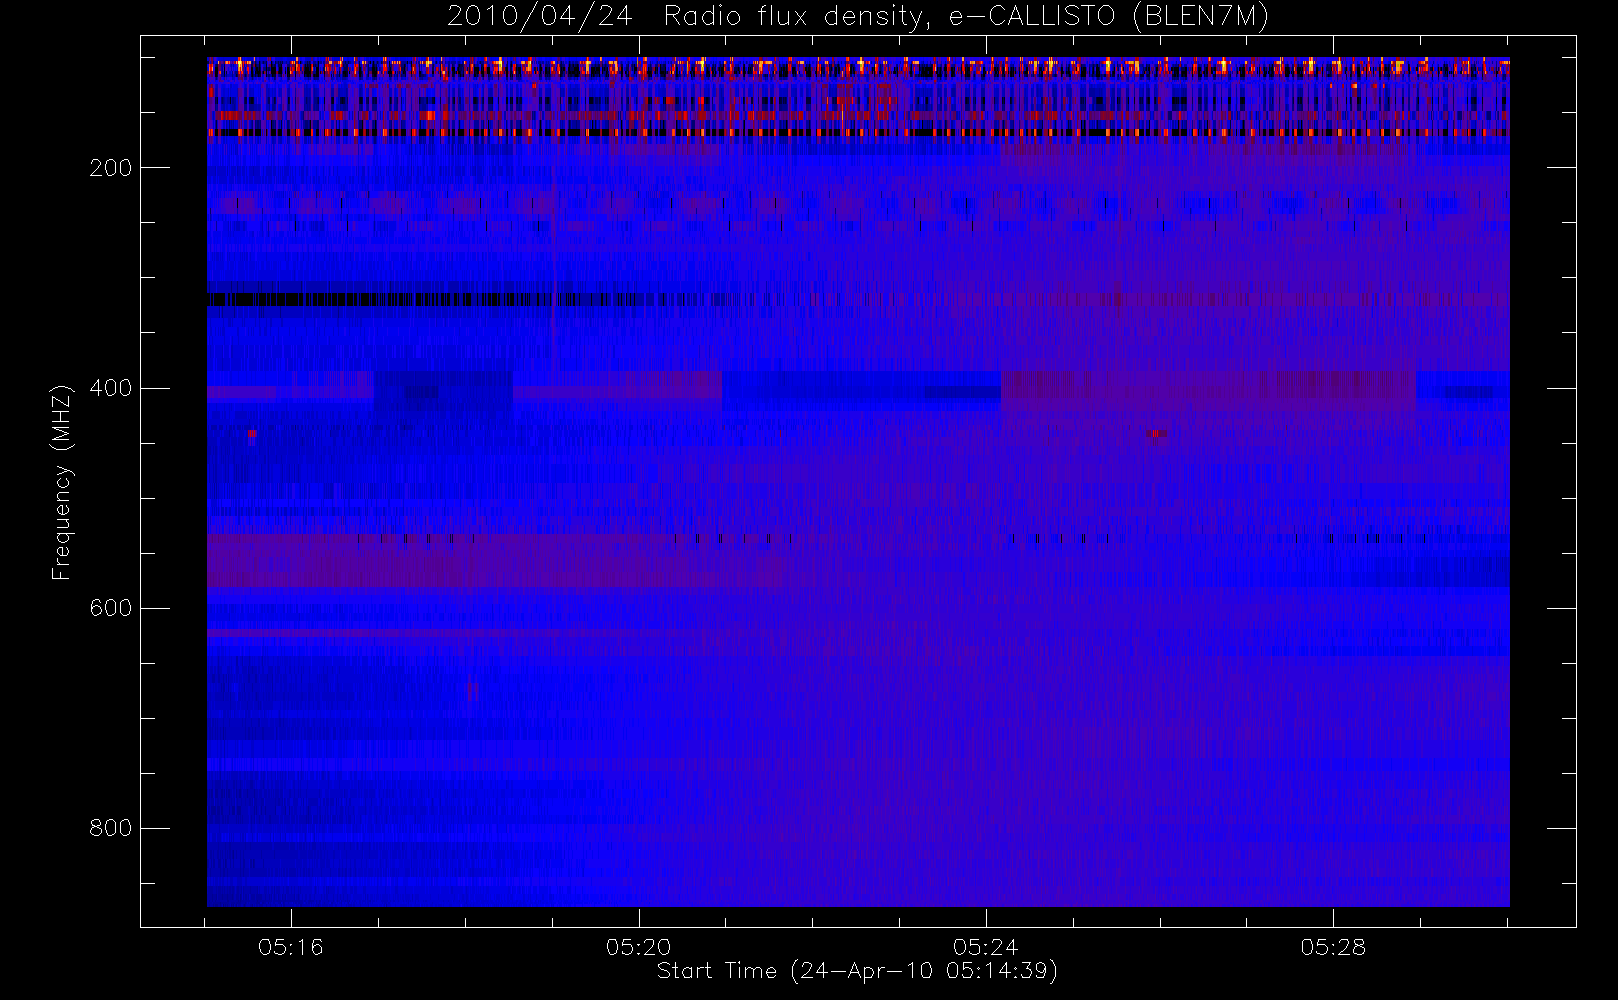This screenshot has width=1618, height=1000.
Task: Click the 'Start Time (24-Apr-10 05:14:39)' label
Action: click(857, 971)
